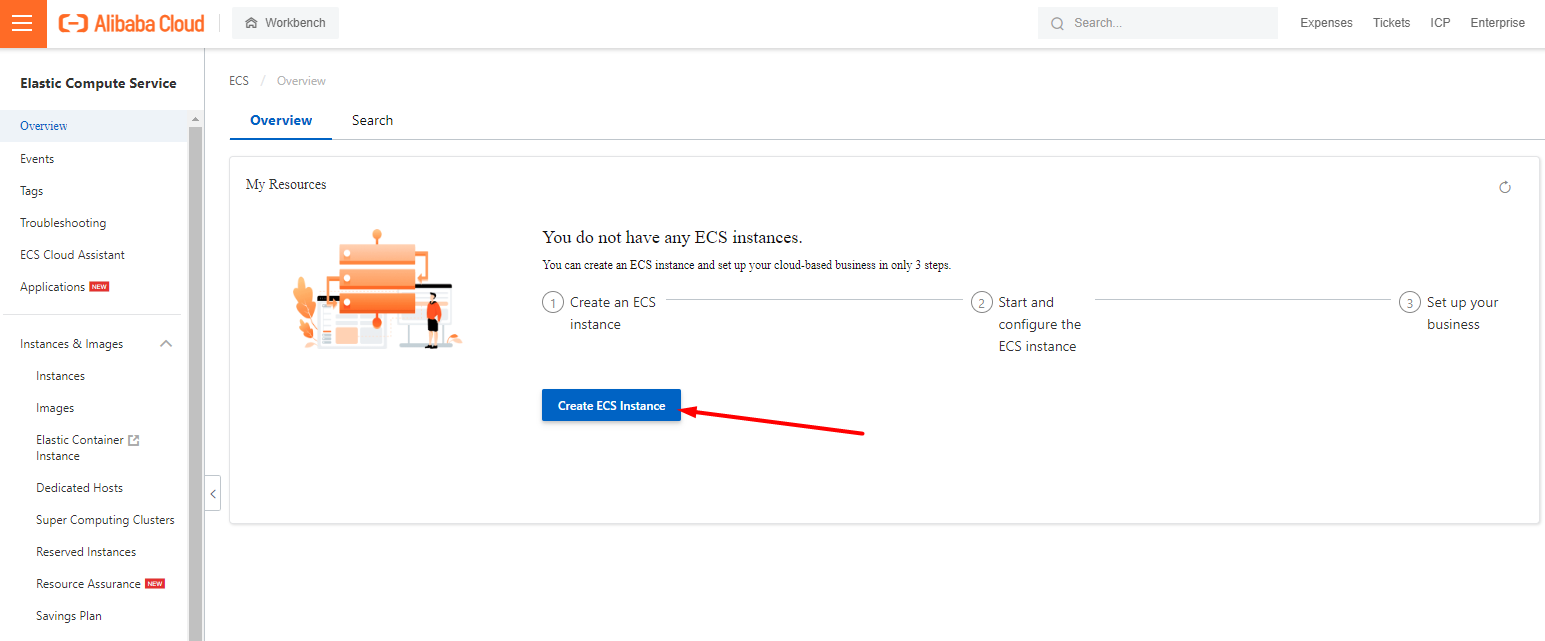Refresh the My Resources panel
Screen dimensions: 1545x641
click(1505, 187)
